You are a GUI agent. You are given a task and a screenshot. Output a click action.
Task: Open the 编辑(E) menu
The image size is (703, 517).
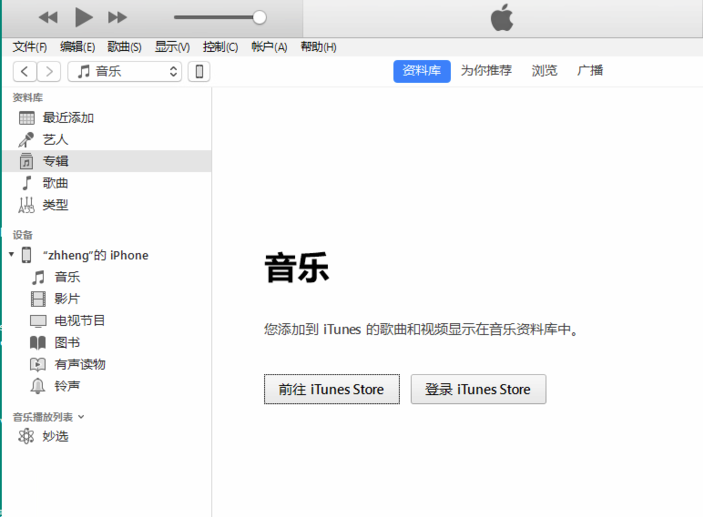coord(78,47)
